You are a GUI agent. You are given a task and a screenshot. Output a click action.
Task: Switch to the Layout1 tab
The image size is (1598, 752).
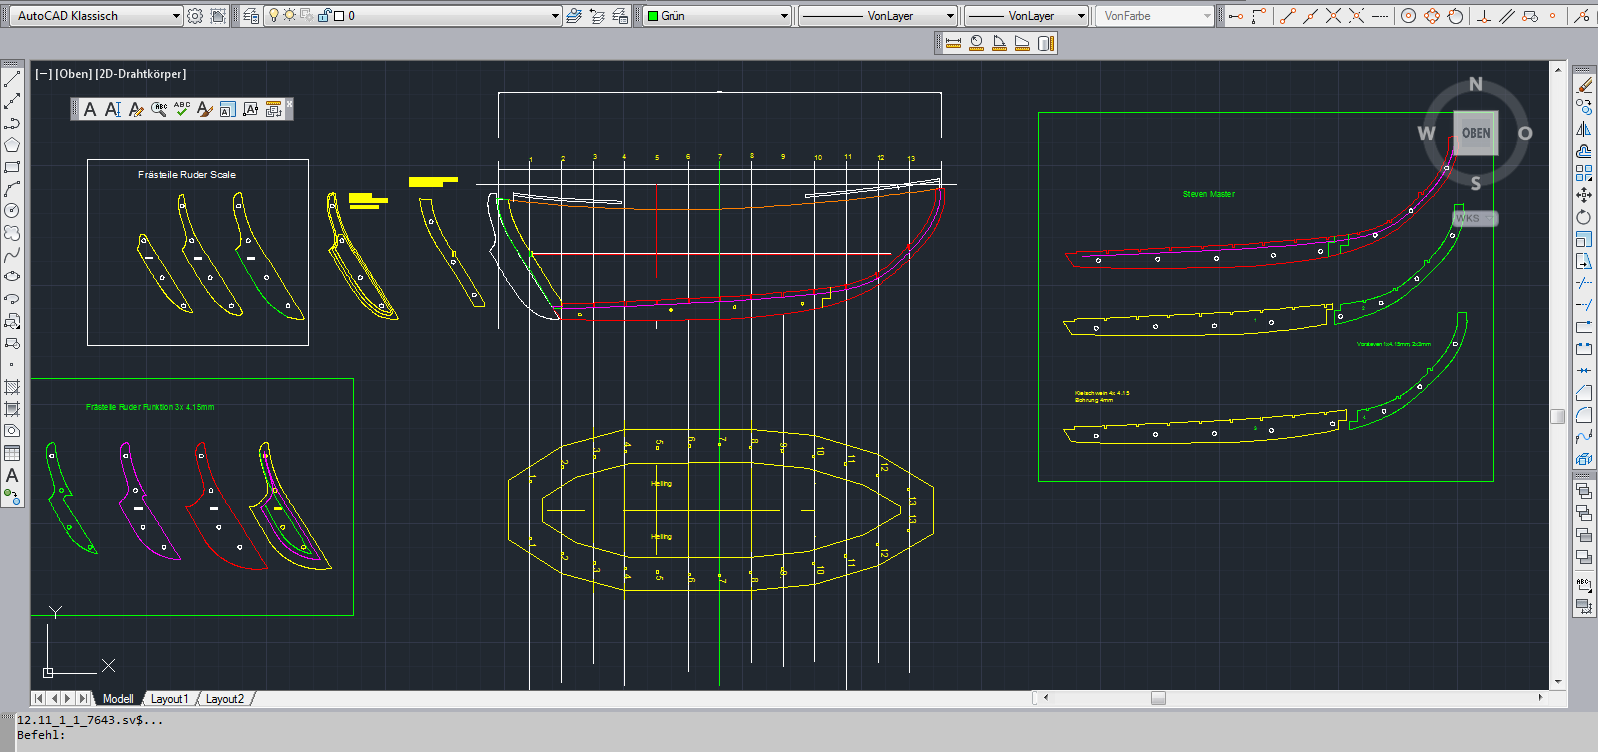pyautogui.click(x=169, y=699)
